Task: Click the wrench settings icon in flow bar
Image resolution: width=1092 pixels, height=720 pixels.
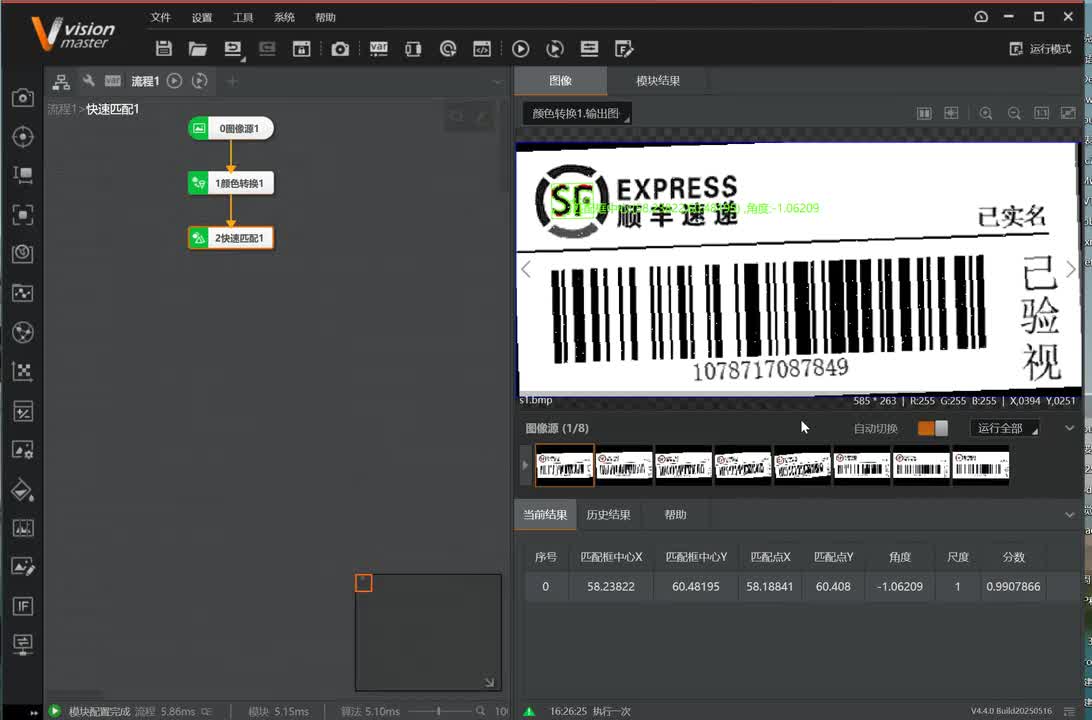Action: point(88,81)
